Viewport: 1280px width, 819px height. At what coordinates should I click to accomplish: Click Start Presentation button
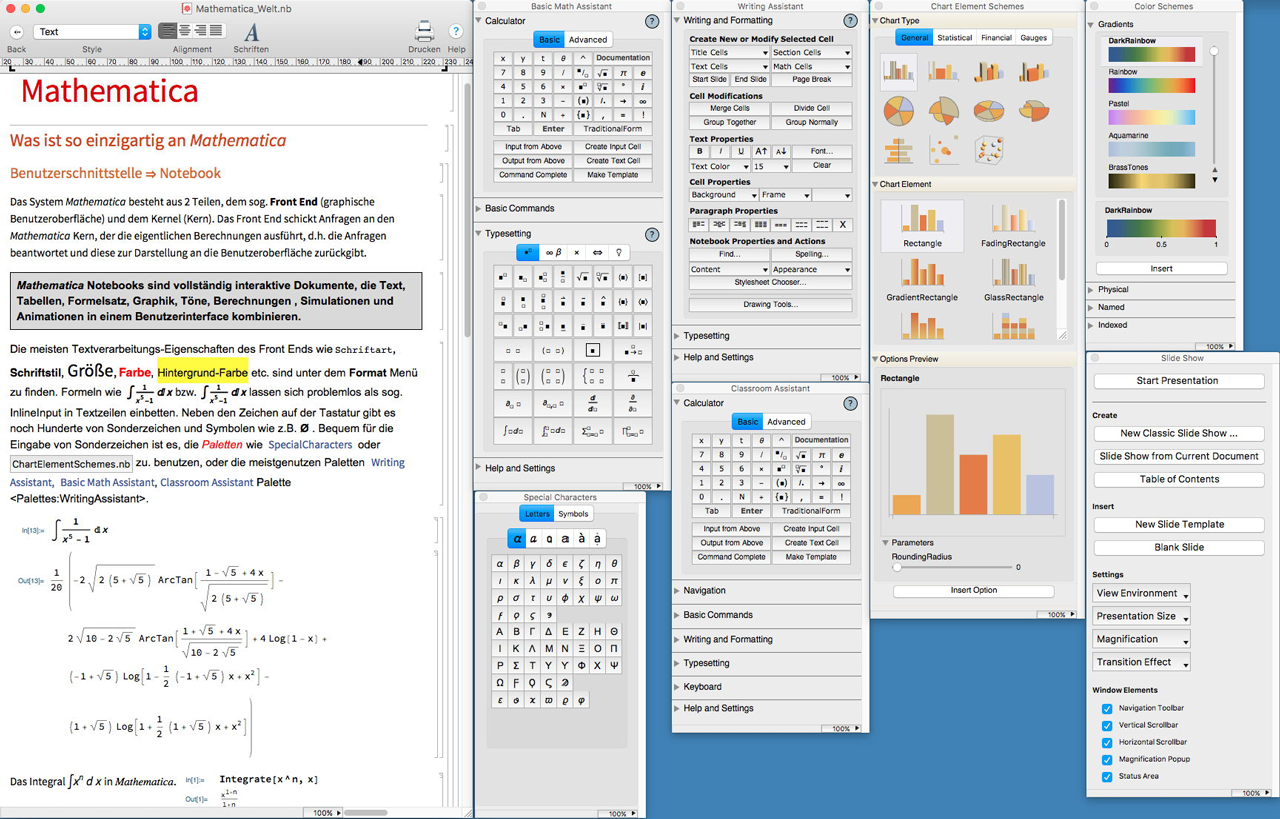(1178, 381)
